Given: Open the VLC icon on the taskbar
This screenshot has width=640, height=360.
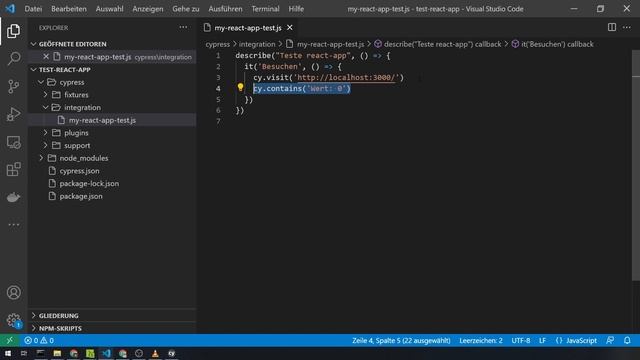Looking at the screenshot, I should pyautogui.click(x=155, y=353).
